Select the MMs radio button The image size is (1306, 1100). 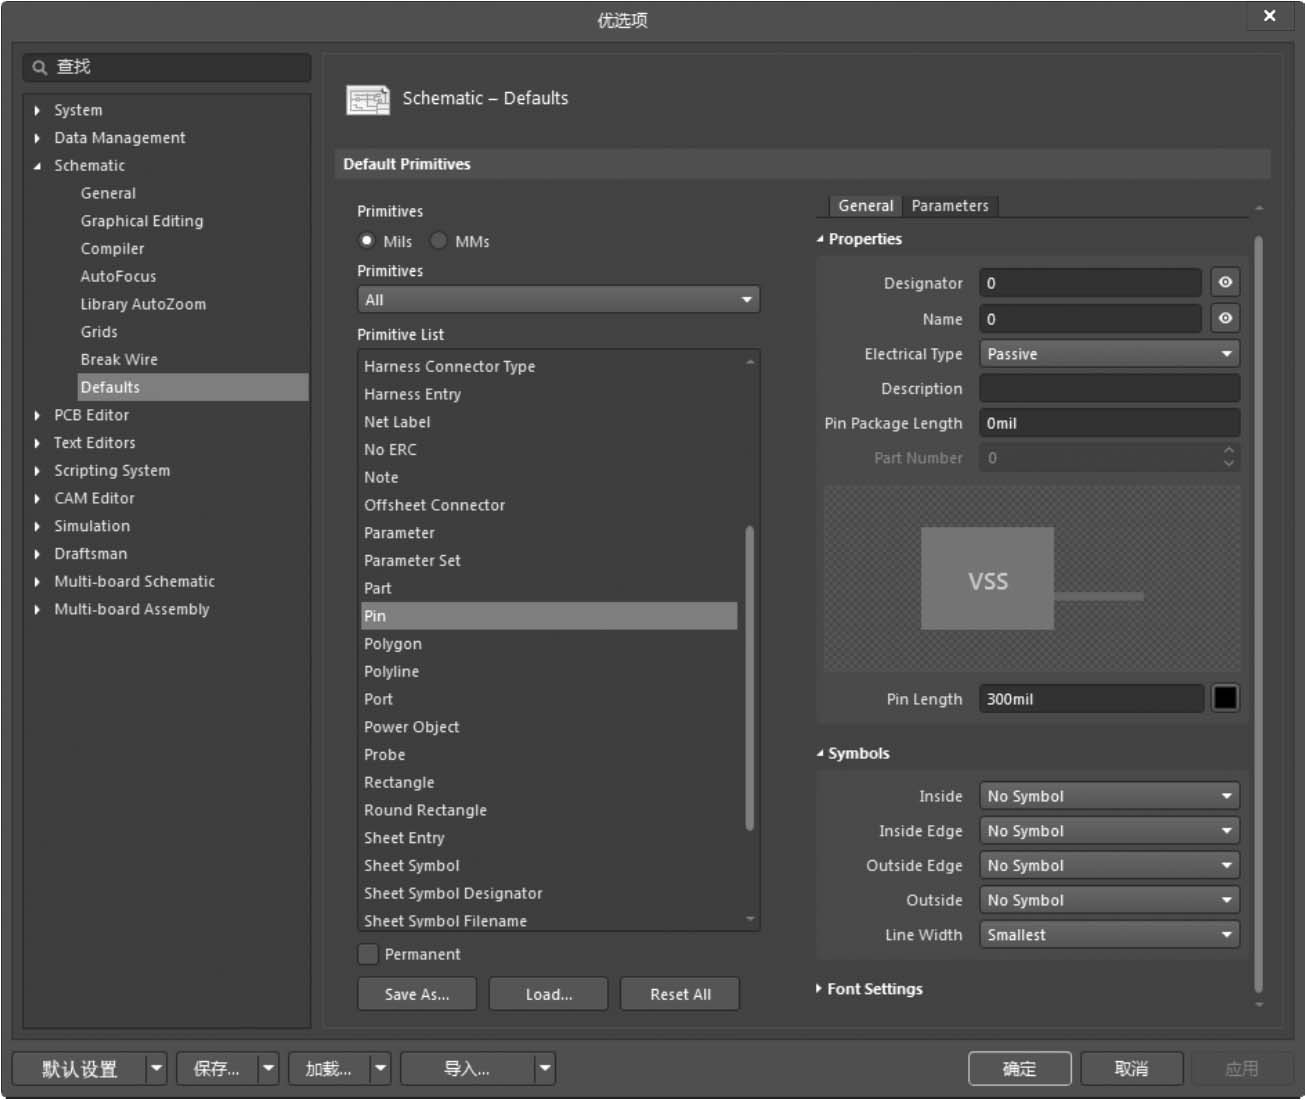[439, 241]
